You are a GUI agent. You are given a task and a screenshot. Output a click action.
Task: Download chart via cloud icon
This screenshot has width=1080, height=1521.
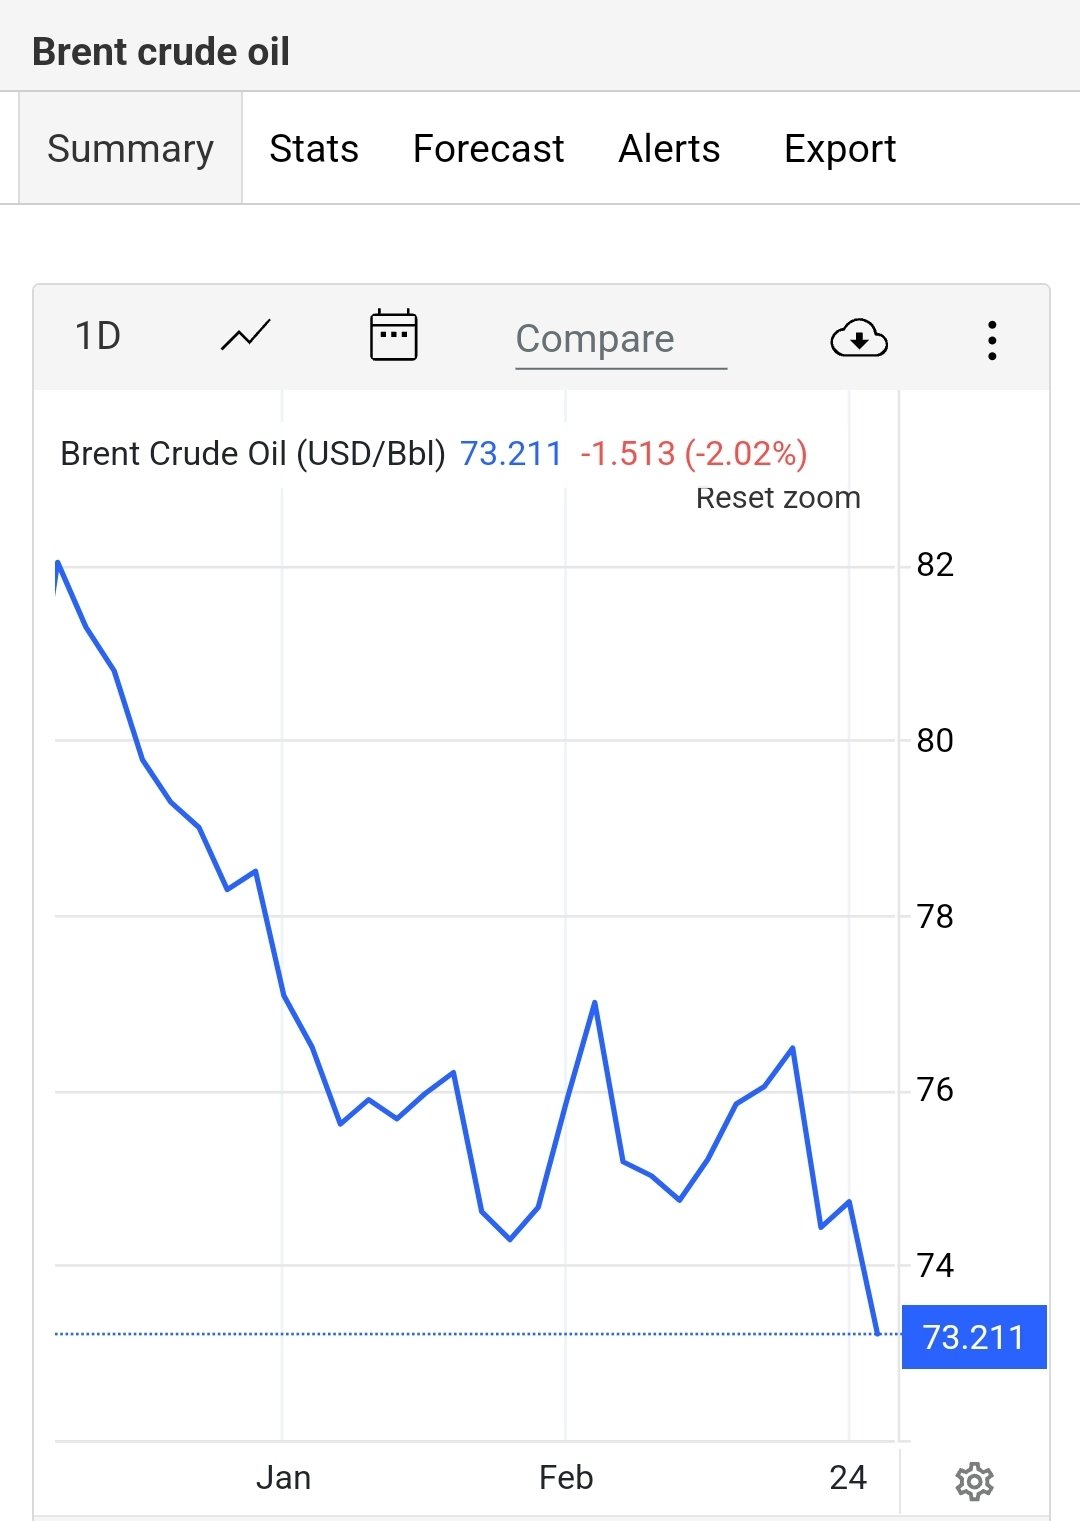[x=859, y=339]
